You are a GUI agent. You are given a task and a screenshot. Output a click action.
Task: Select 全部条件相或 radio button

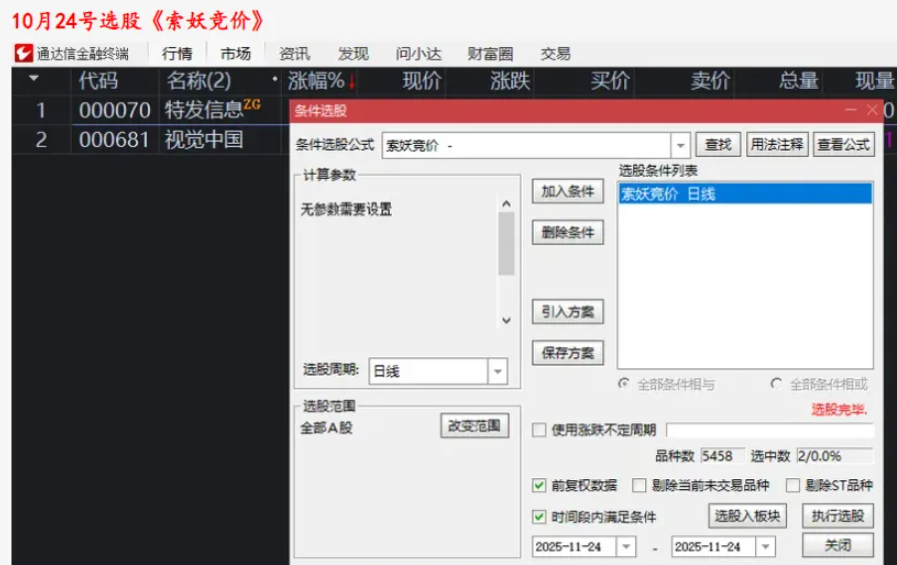tap(777, 384)
